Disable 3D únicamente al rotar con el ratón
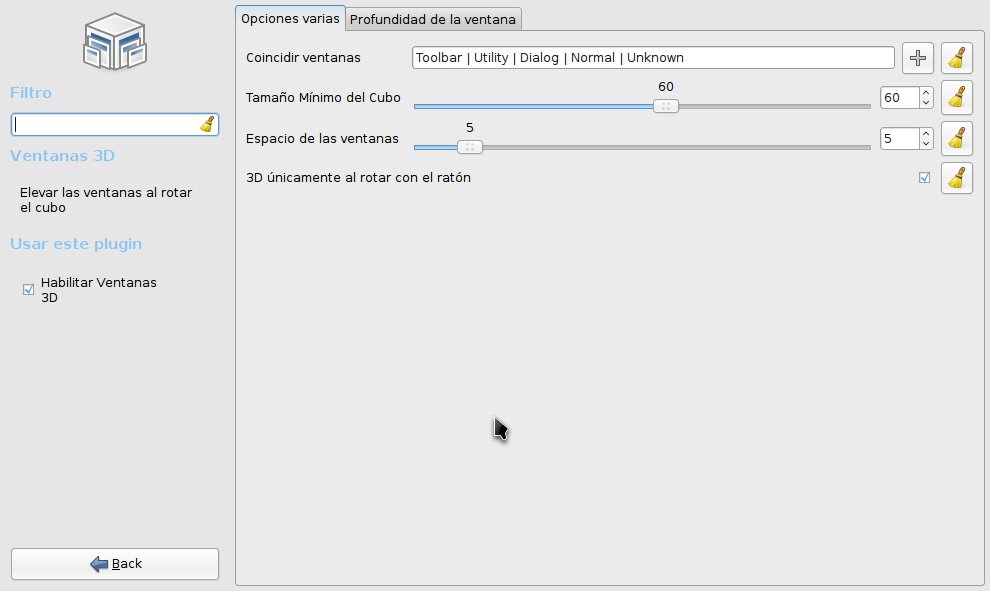 (x=922, y=177)
